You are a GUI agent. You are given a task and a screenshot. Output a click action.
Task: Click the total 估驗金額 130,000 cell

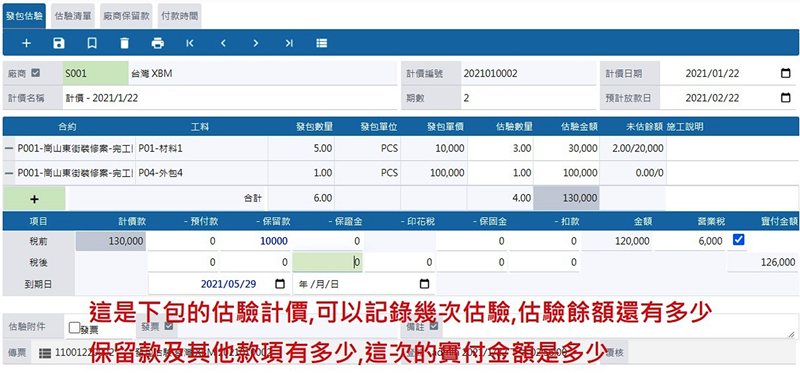(567, 198)
